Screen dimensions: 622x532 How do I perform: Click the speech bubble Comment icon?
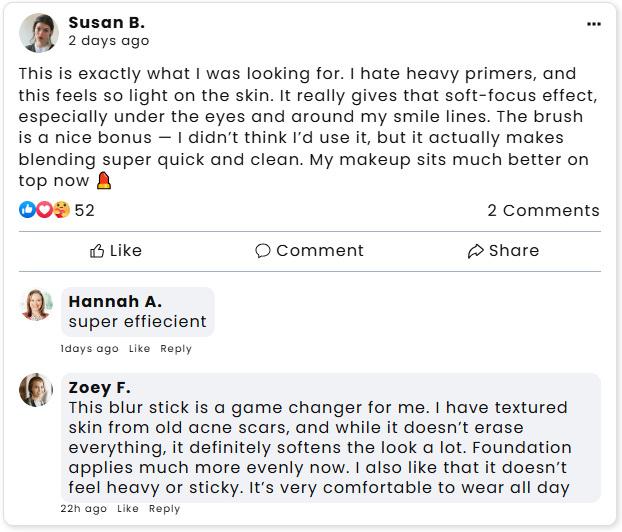point(263,251)
